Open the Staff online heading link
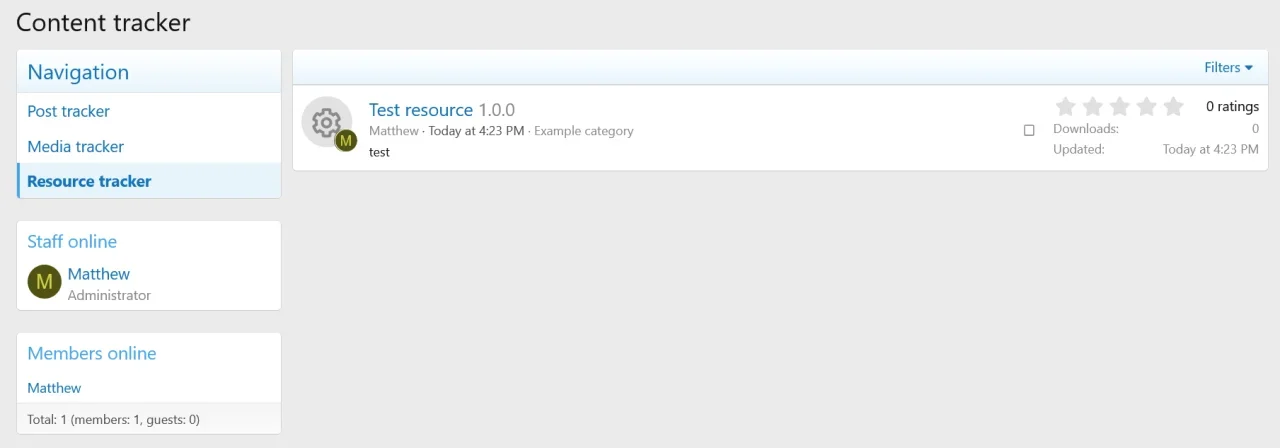 pyautogui.click(x=72, y=241)
